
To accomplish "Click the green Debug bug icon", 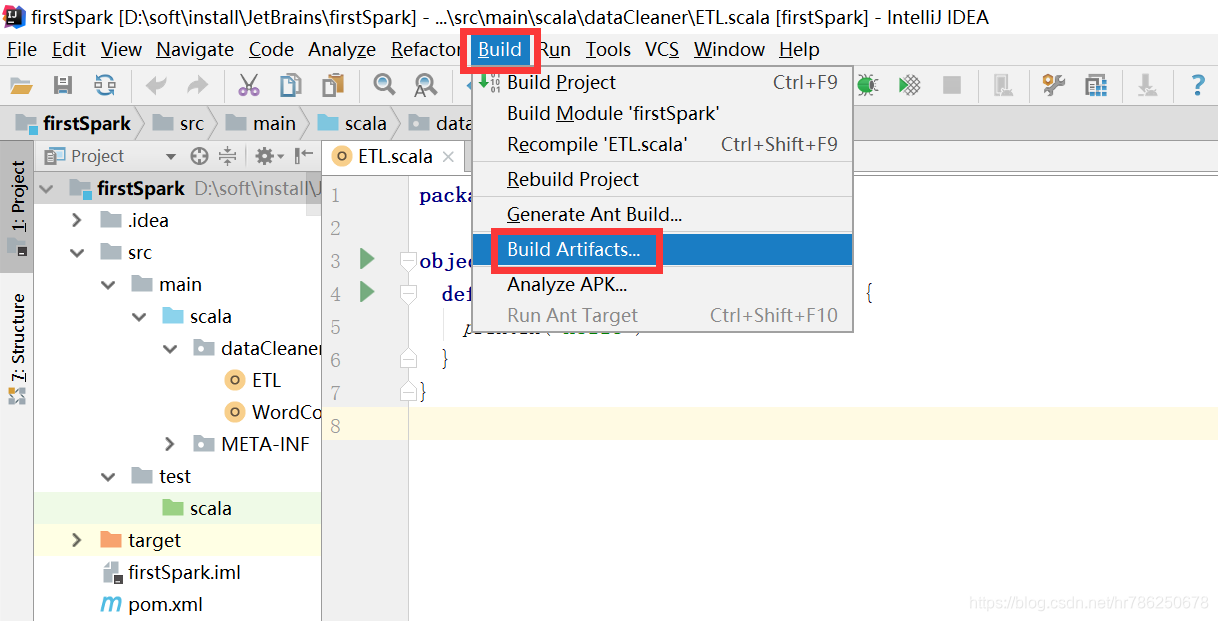I will point(867,85).
